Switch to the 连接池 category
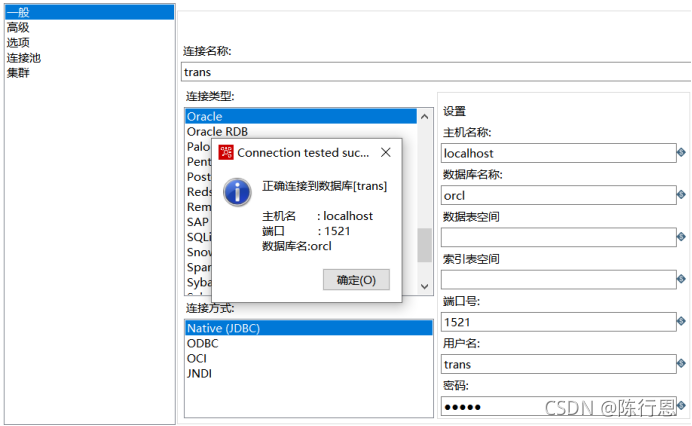692x426 pixels. pyautogui.click(x=24, y=58)
